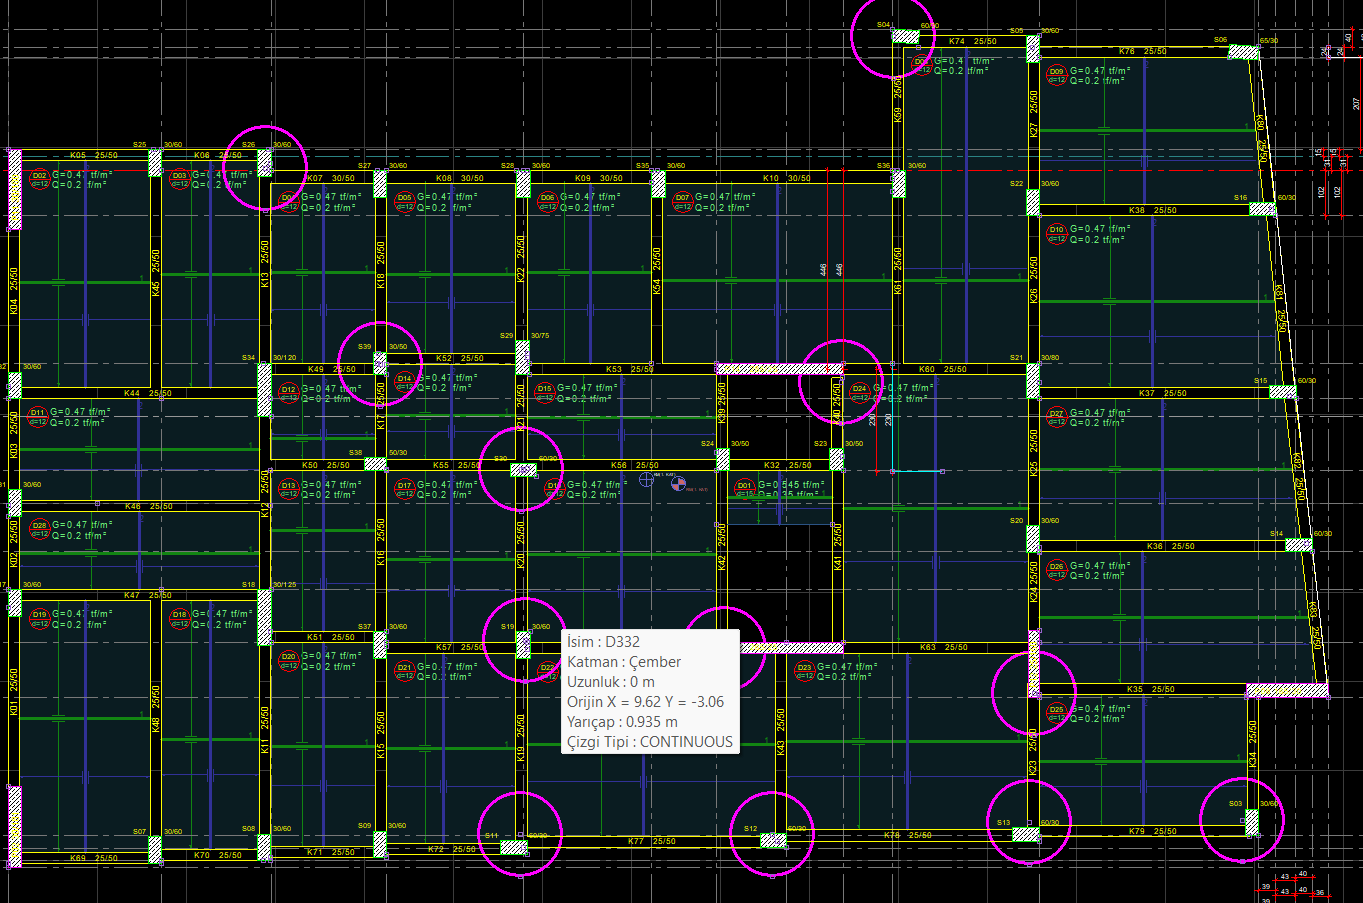Pick slab tag D10
The width and height of the screenshot is (1363, 903).
[x=1057, y=234]
